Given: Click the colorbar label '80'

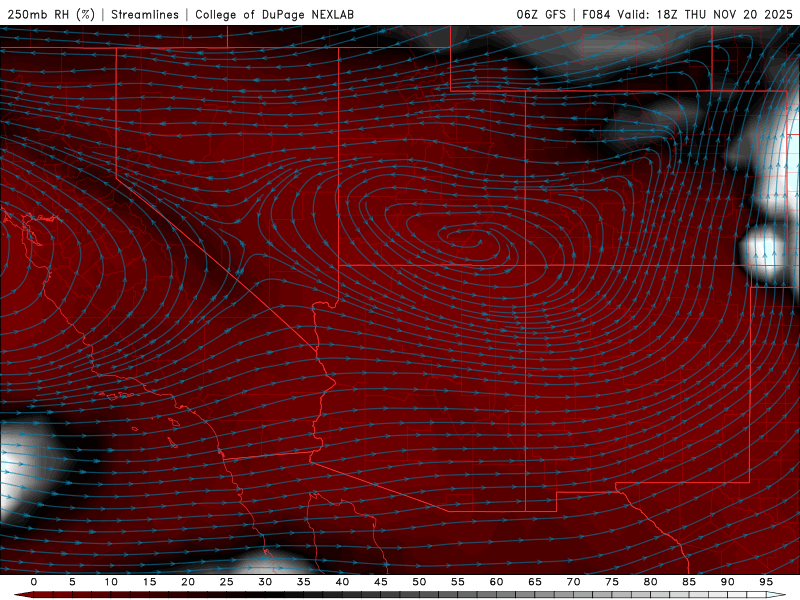Looking at the screenshot, I should pos(651,582).
